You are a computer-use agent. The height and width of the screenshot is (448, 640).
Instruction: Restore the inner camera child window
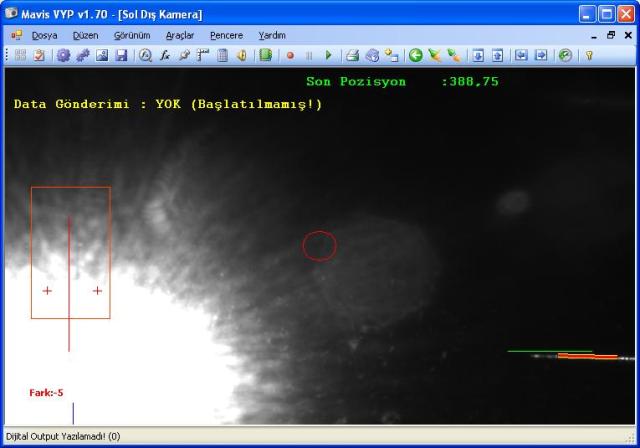pyautogui.click(x=611, y=35)
